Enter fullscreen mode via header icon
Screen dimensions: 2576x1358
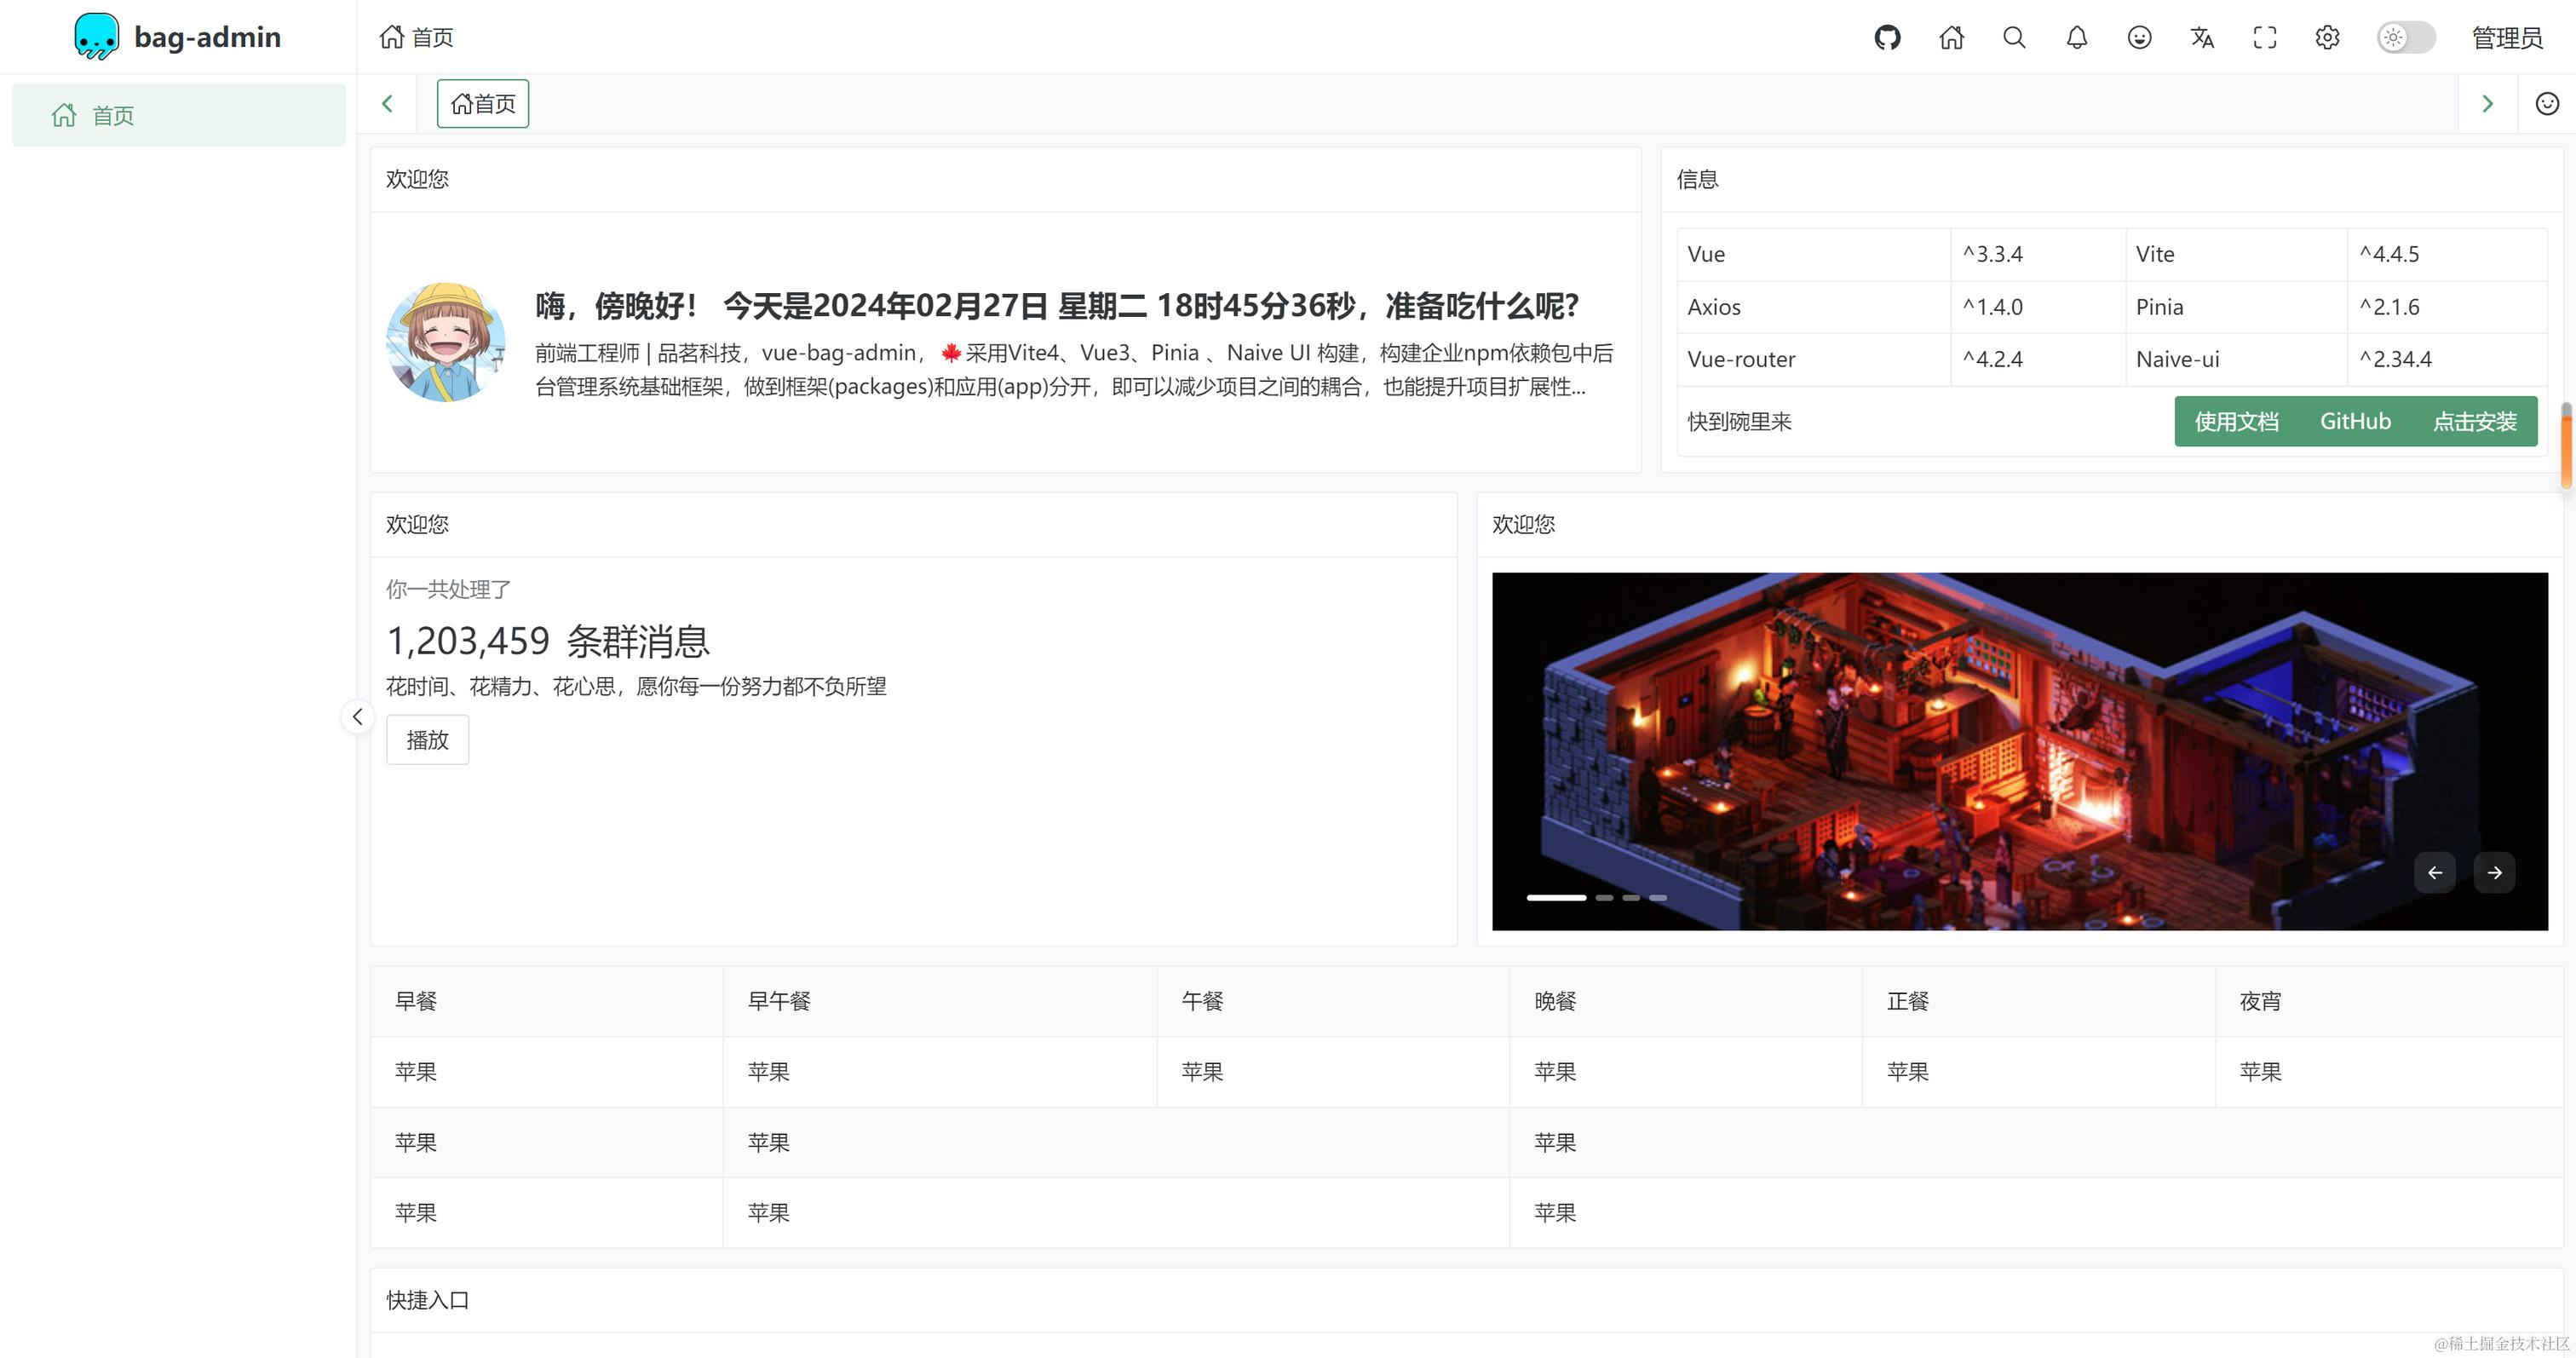[2265, 37]
